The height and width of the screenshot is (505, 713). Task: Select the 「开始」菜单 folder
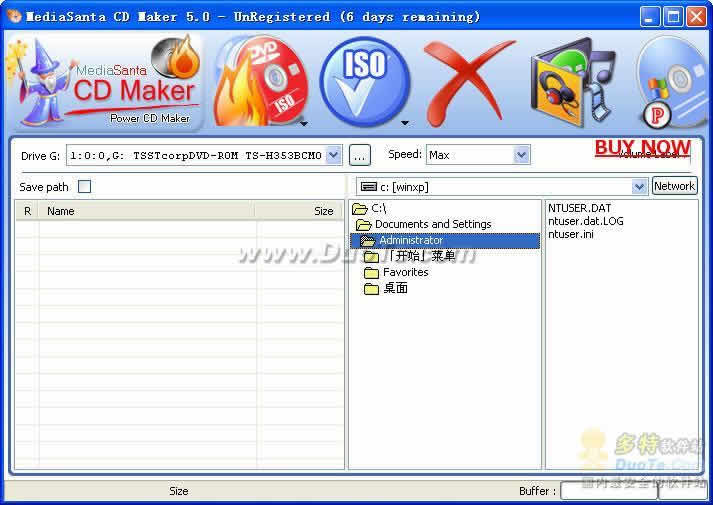coord(410,256)
